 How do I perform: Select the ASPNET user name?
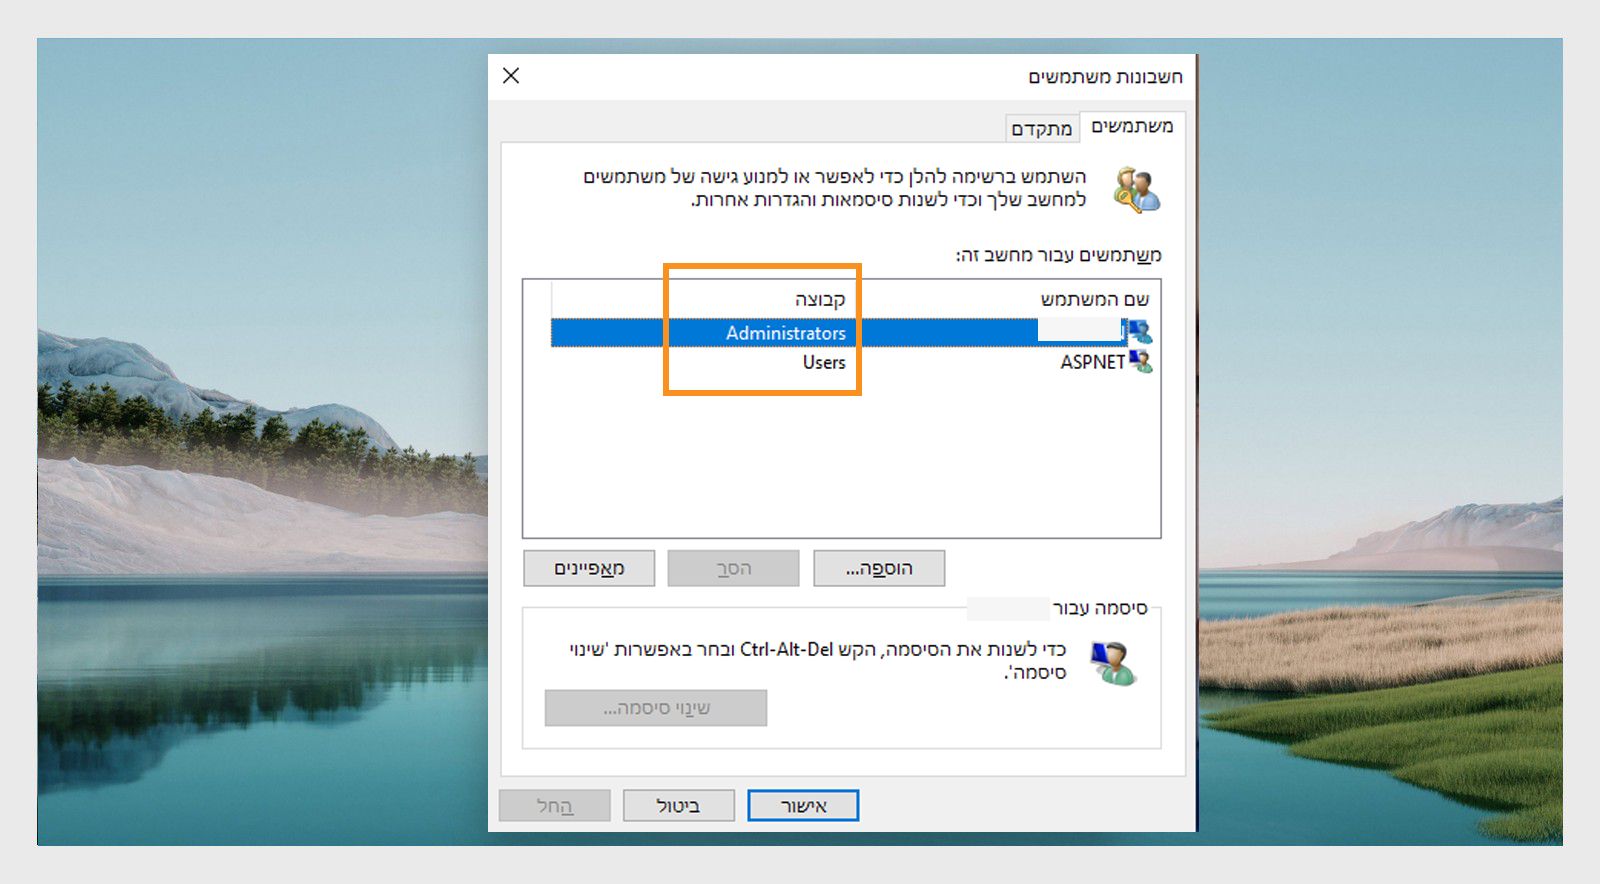pyautogui.click(x=1092, y=362)
